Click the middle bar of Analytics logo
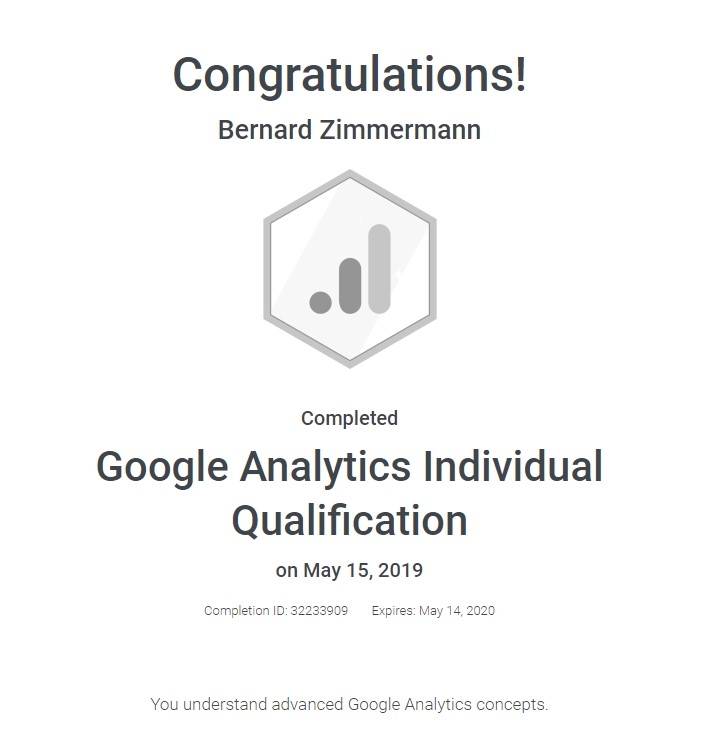 pyautogui.click(x=350, y=286)
